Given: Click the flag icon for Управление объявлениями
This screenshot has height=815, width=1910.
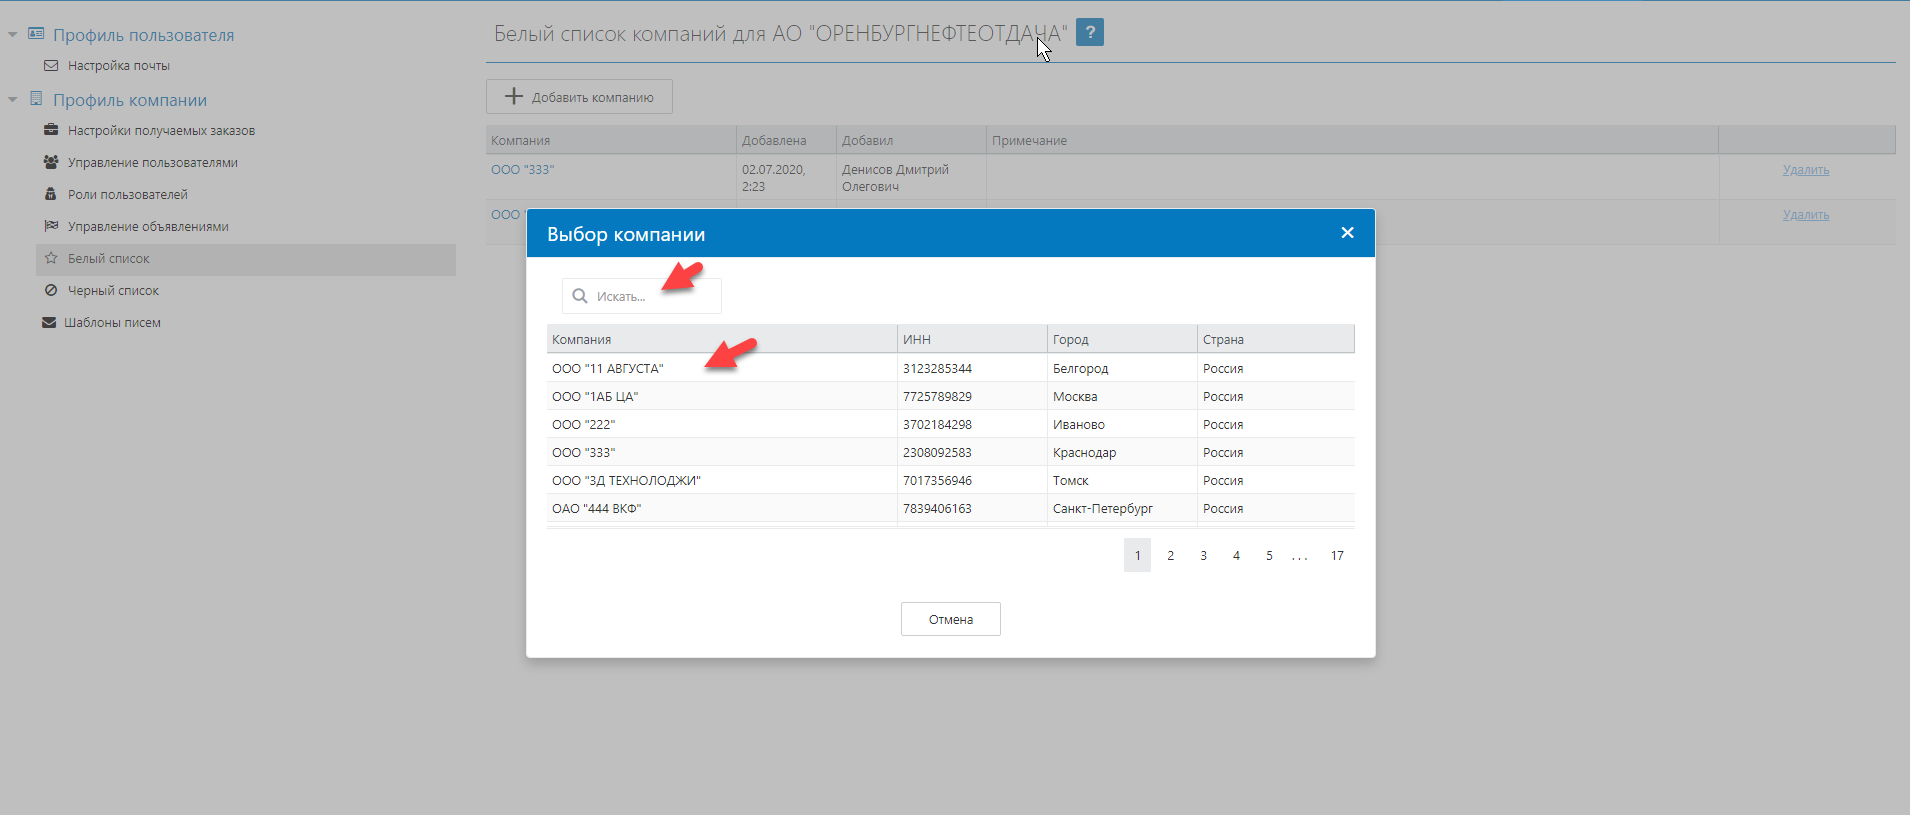Looking at the screenshot, I should [51, 226].
